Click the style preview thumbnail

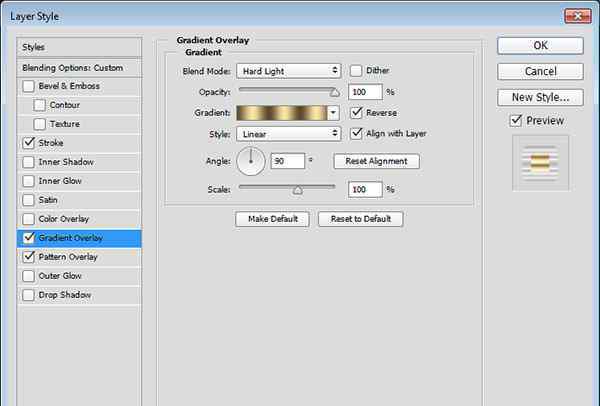pos(540,163)
